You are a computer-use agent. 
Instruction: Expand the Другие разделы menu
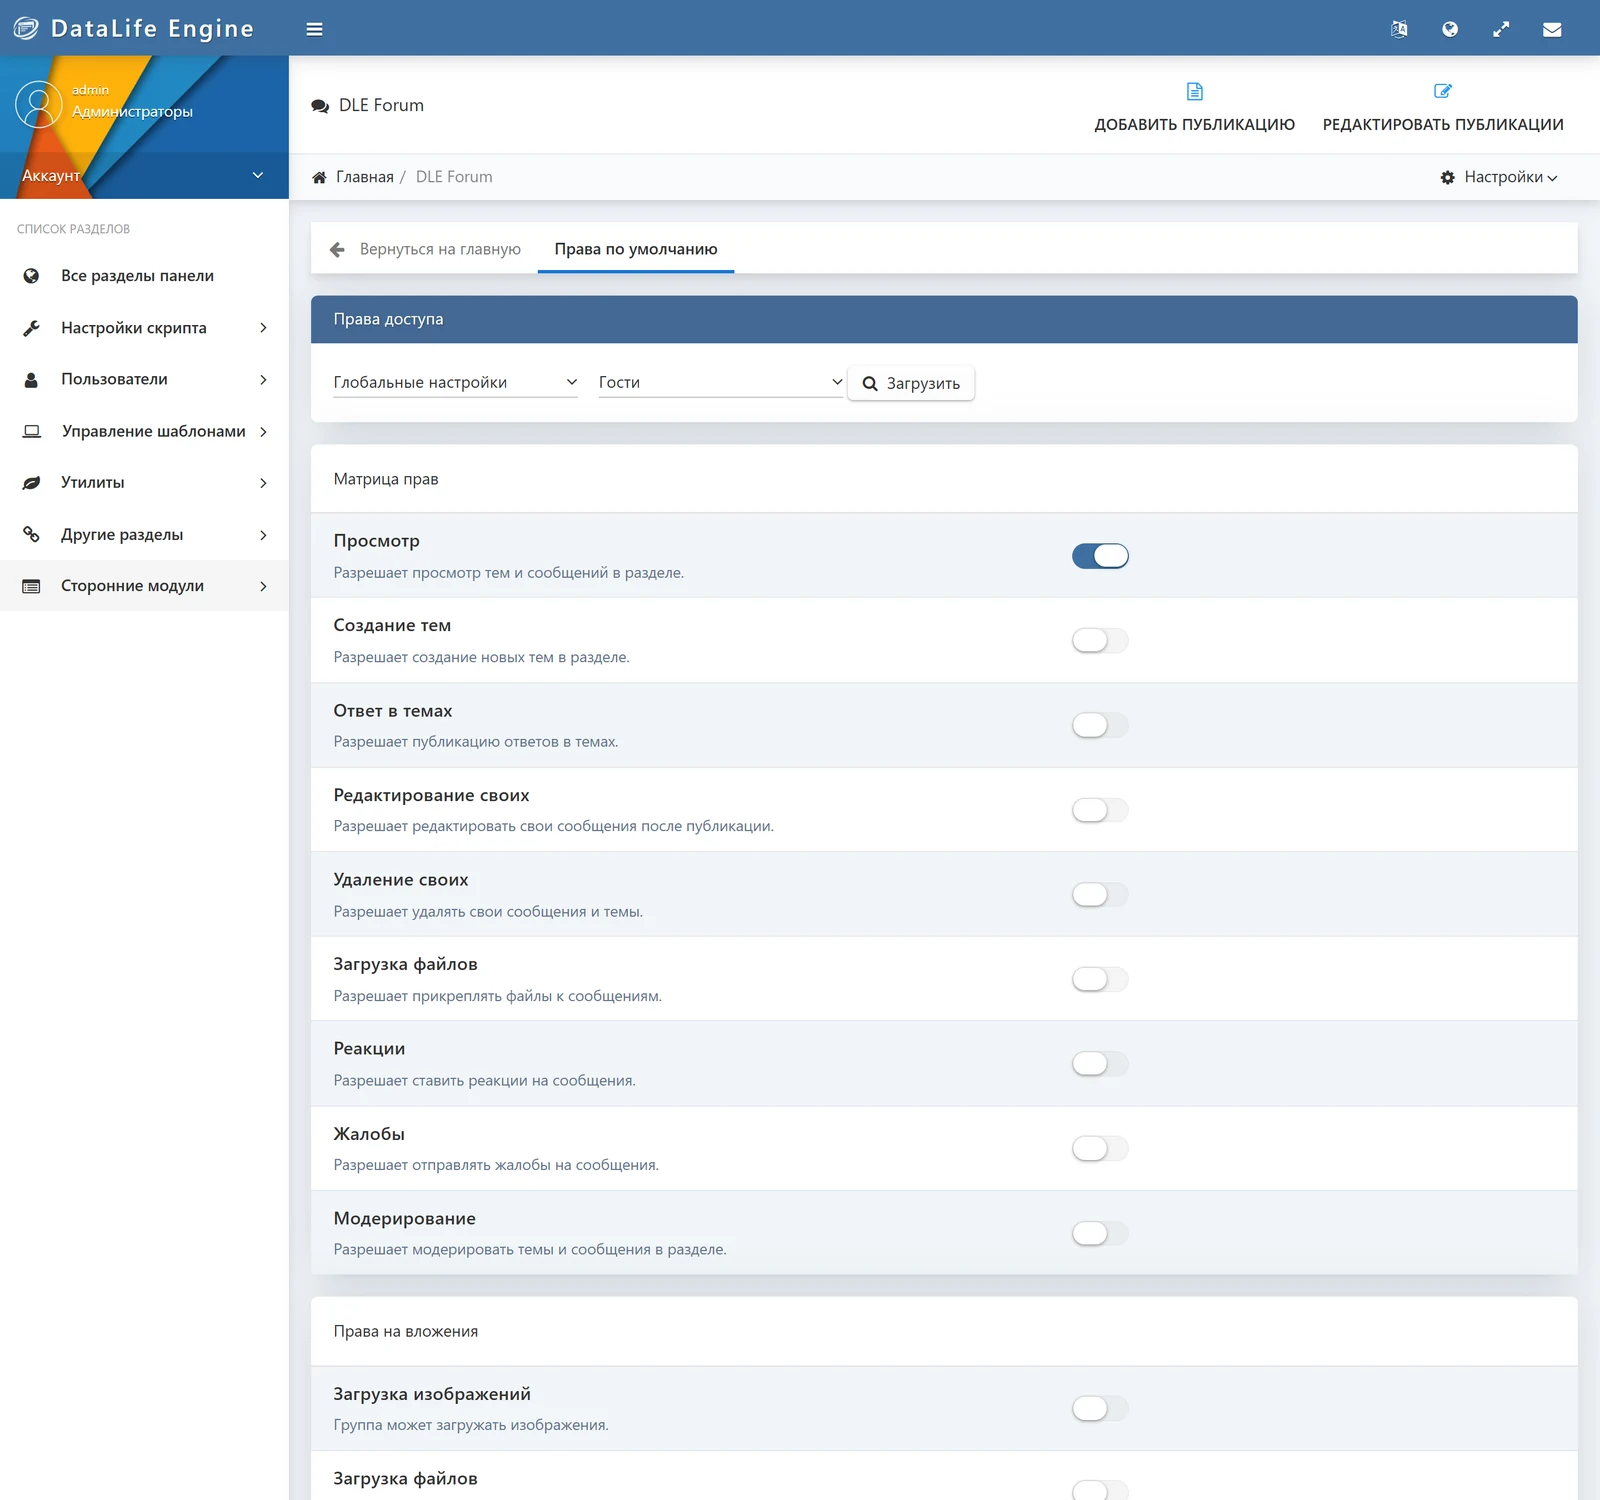tap(144, 535)
